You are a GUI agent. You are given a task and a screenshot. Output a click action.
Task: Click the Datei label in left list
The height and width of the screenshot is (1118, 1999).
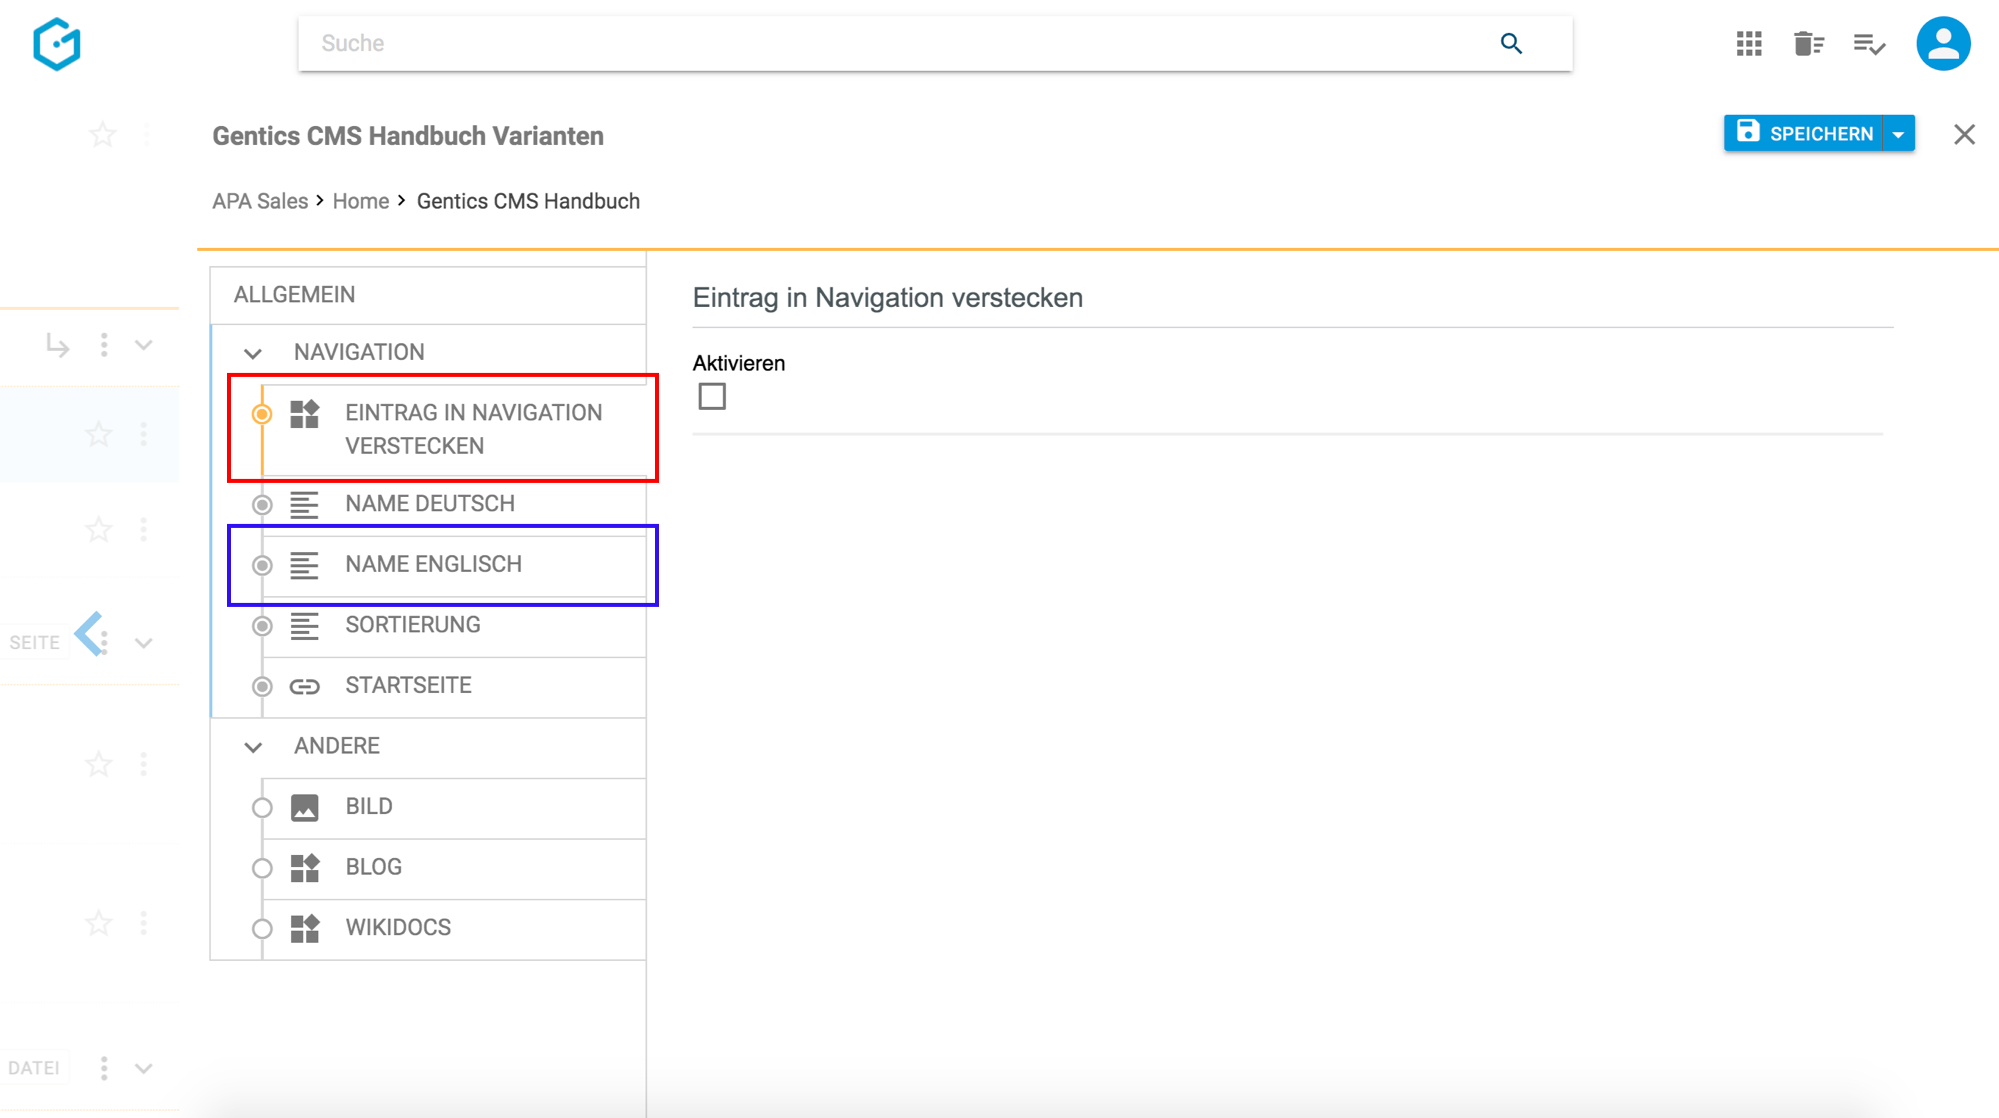[33, 1068]
